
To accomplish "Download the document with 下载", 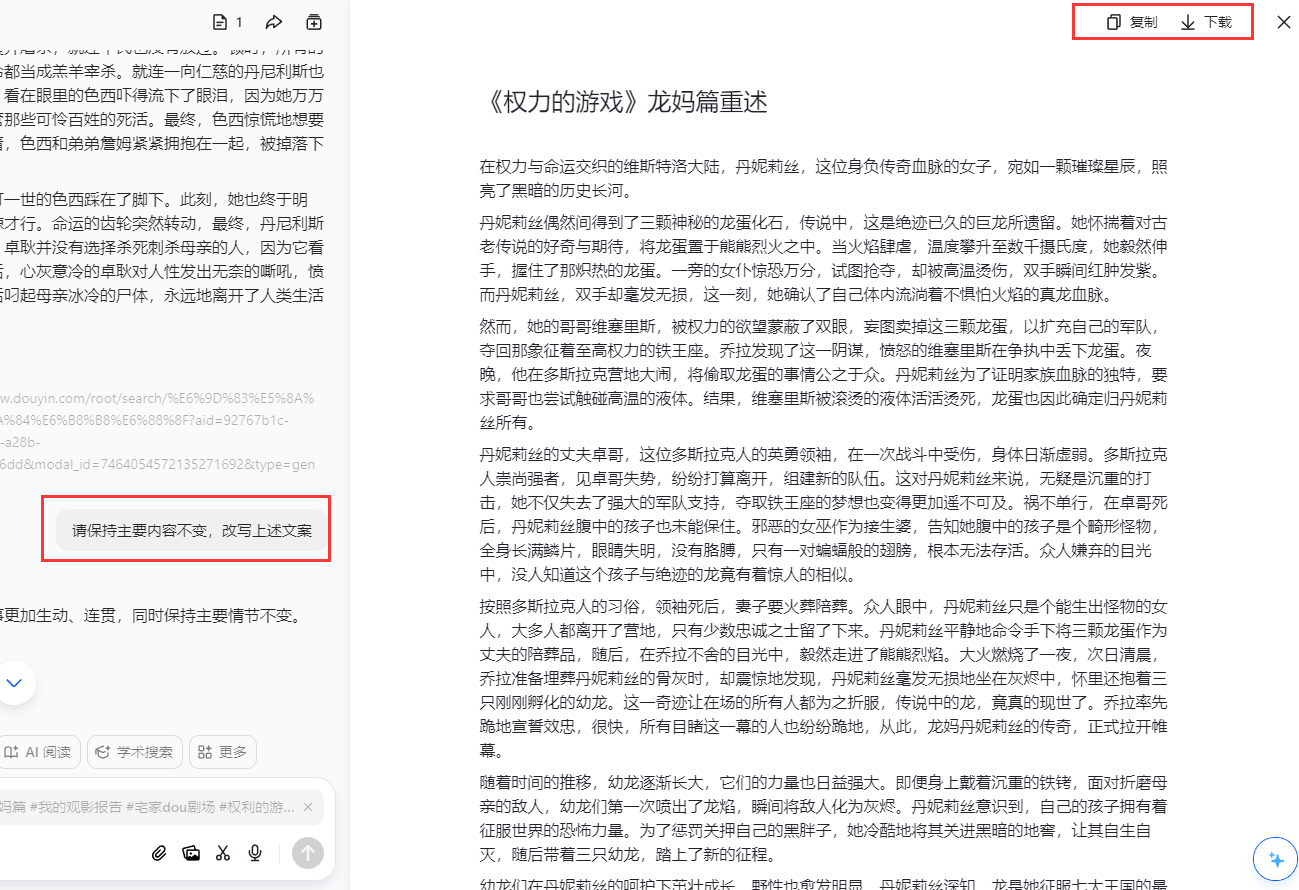I will pyautogui.click(x=1206, y=22).
